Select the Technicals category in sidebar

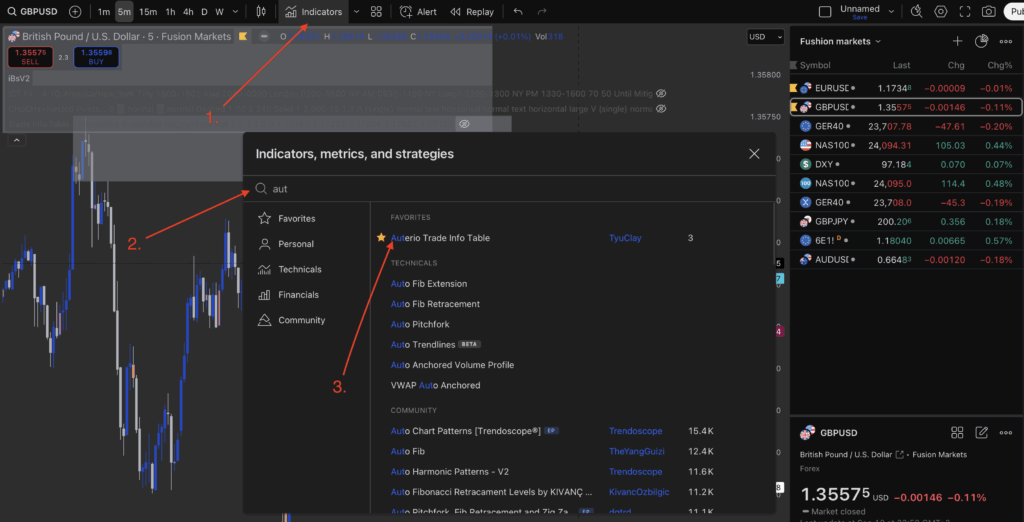coord(299,269)
